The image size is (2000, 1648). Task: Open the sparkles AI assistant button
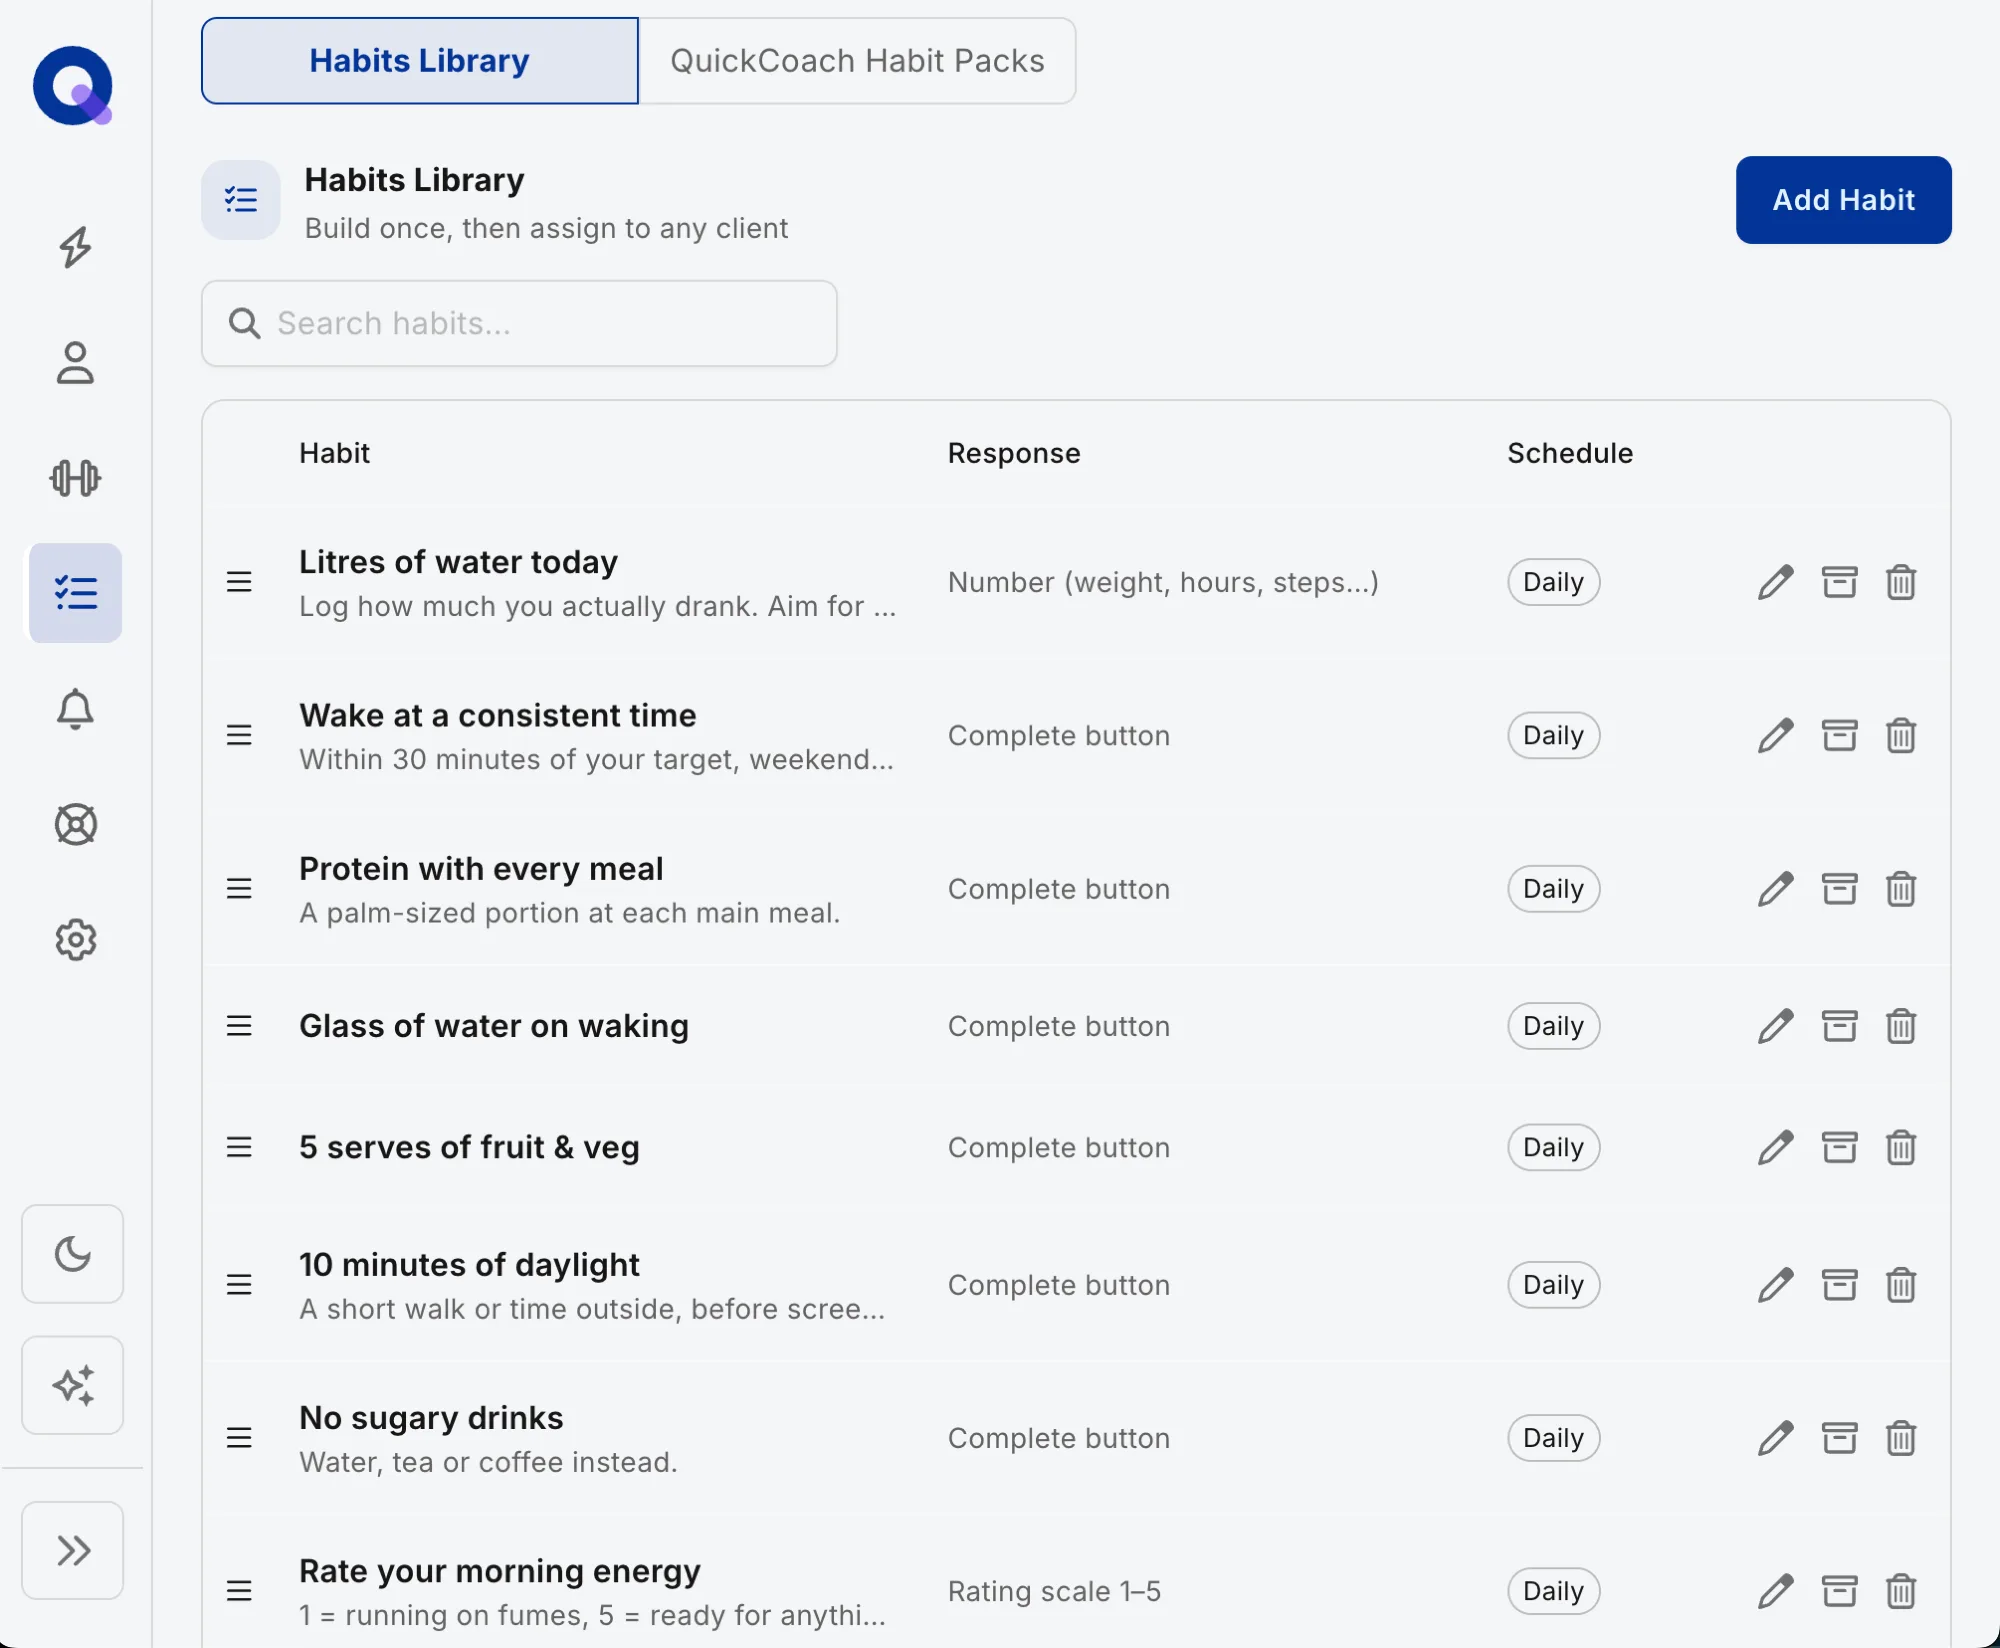(x=73, y=1385)
